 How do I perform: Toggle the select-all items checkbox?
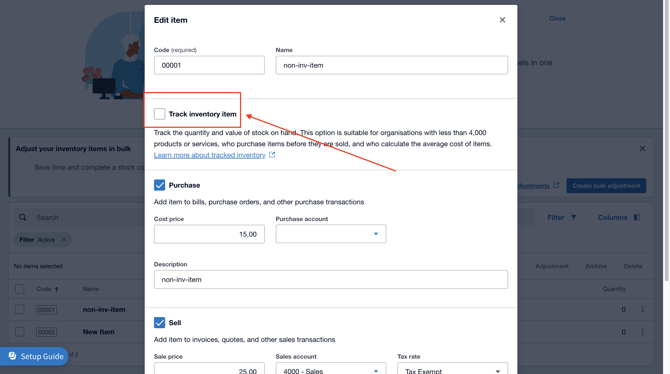[x=20, y=289]
